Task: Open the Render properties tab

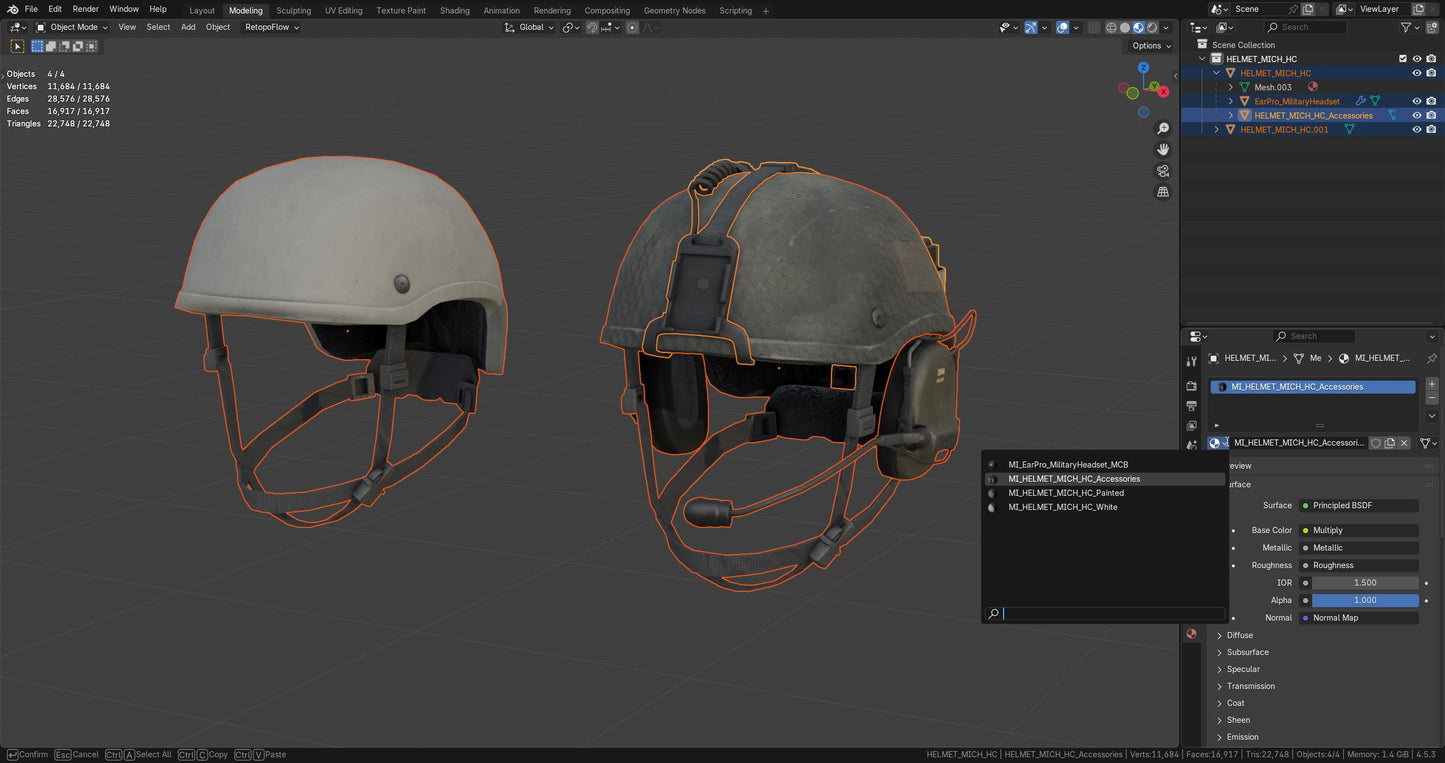Action: coord(1191,386)
